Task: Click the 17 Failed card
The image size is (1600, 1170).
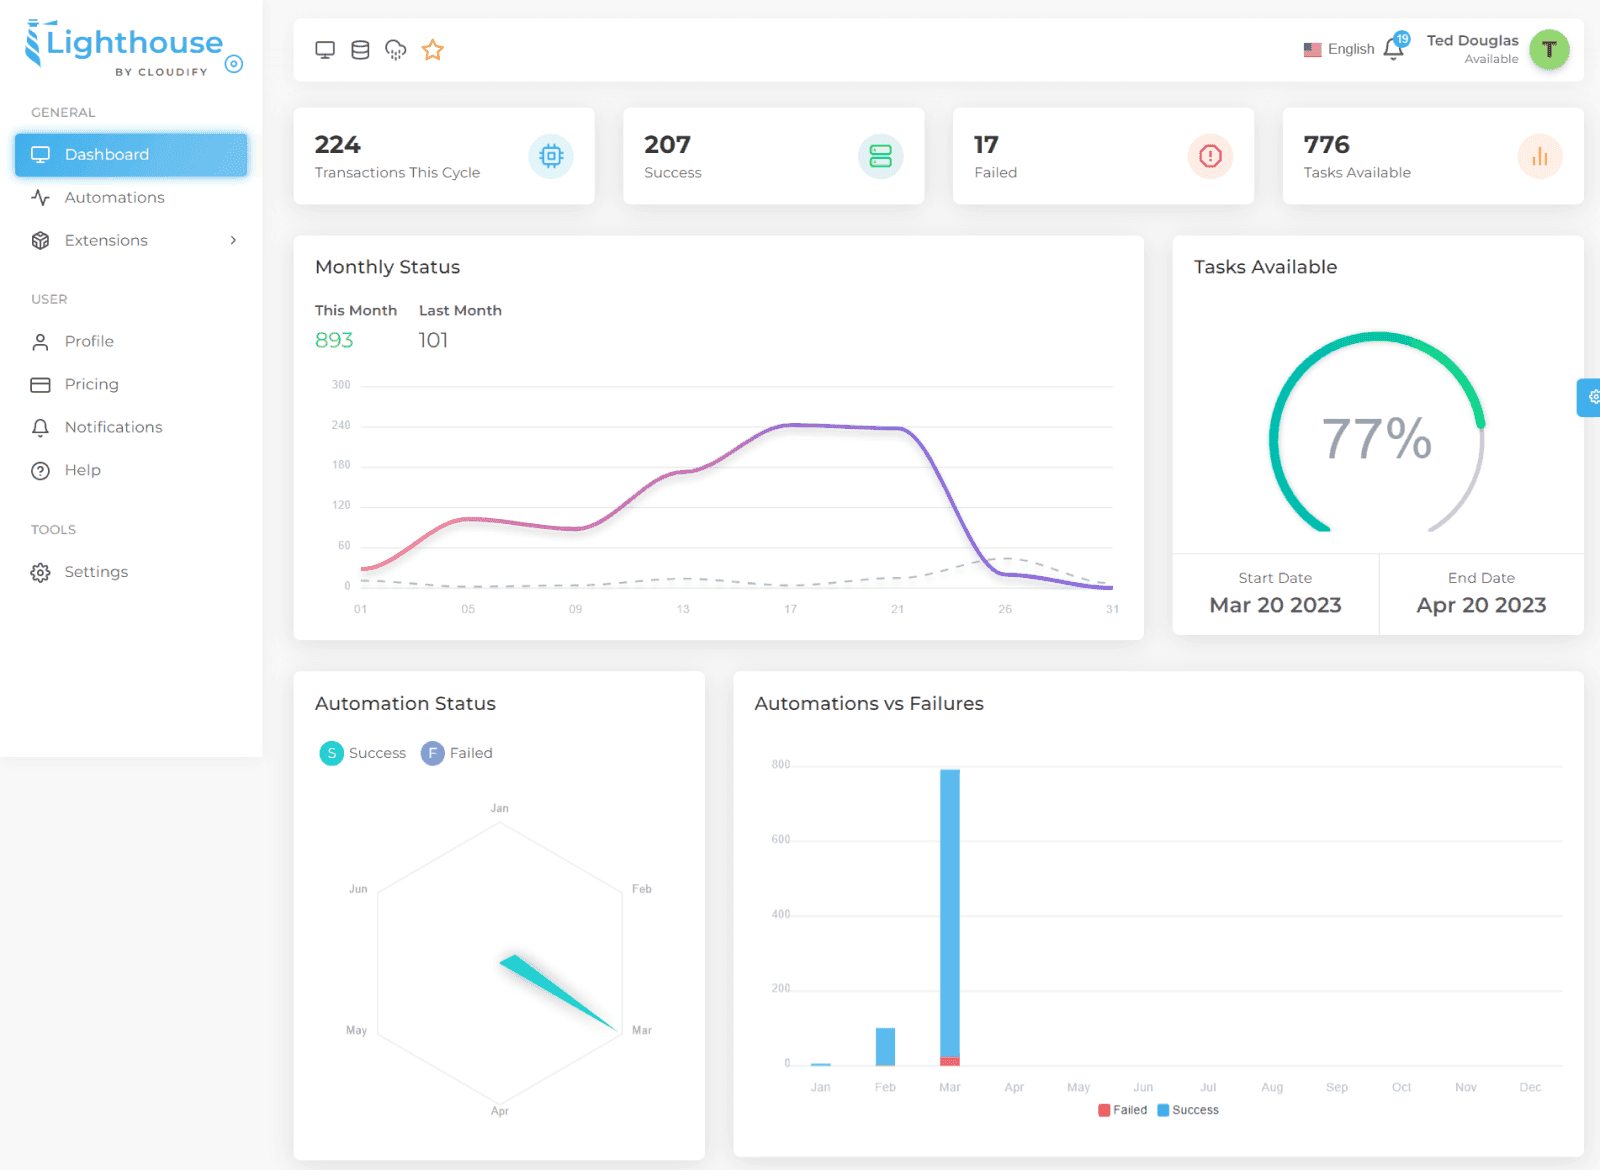Action: pos(1103,156)
